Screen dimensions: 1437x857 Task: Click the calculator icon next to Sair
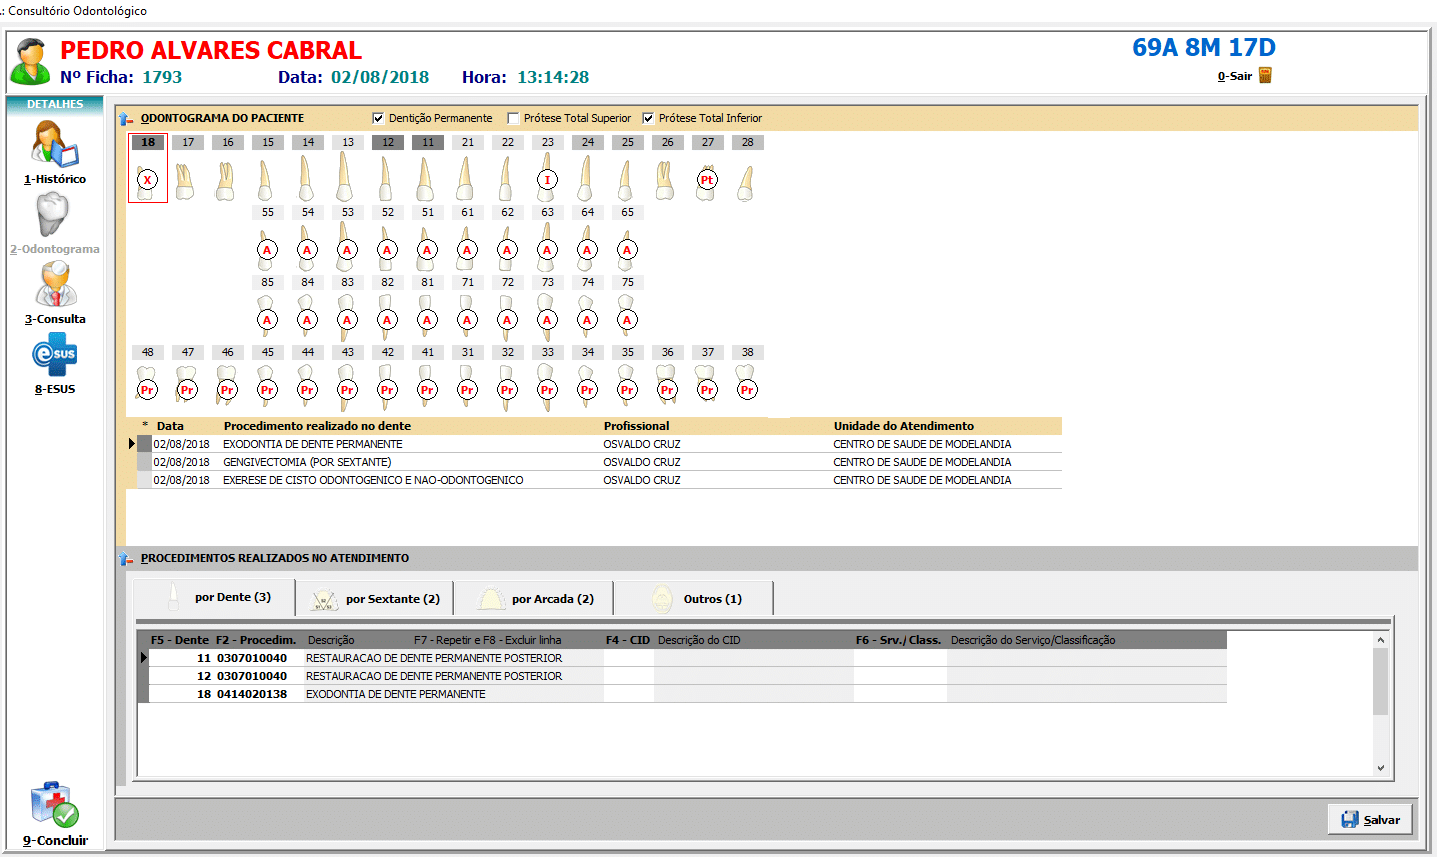pyautogui.click(x=1265, y=76)
